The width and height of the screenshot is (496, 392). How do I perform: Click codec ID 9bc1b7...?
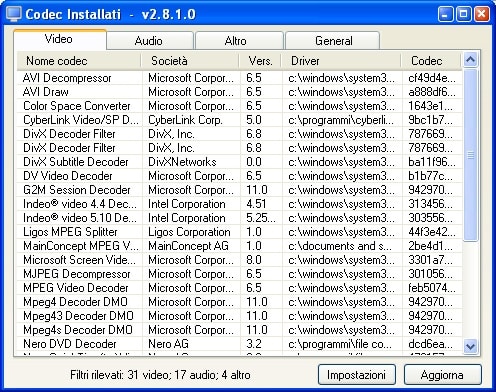430,120
